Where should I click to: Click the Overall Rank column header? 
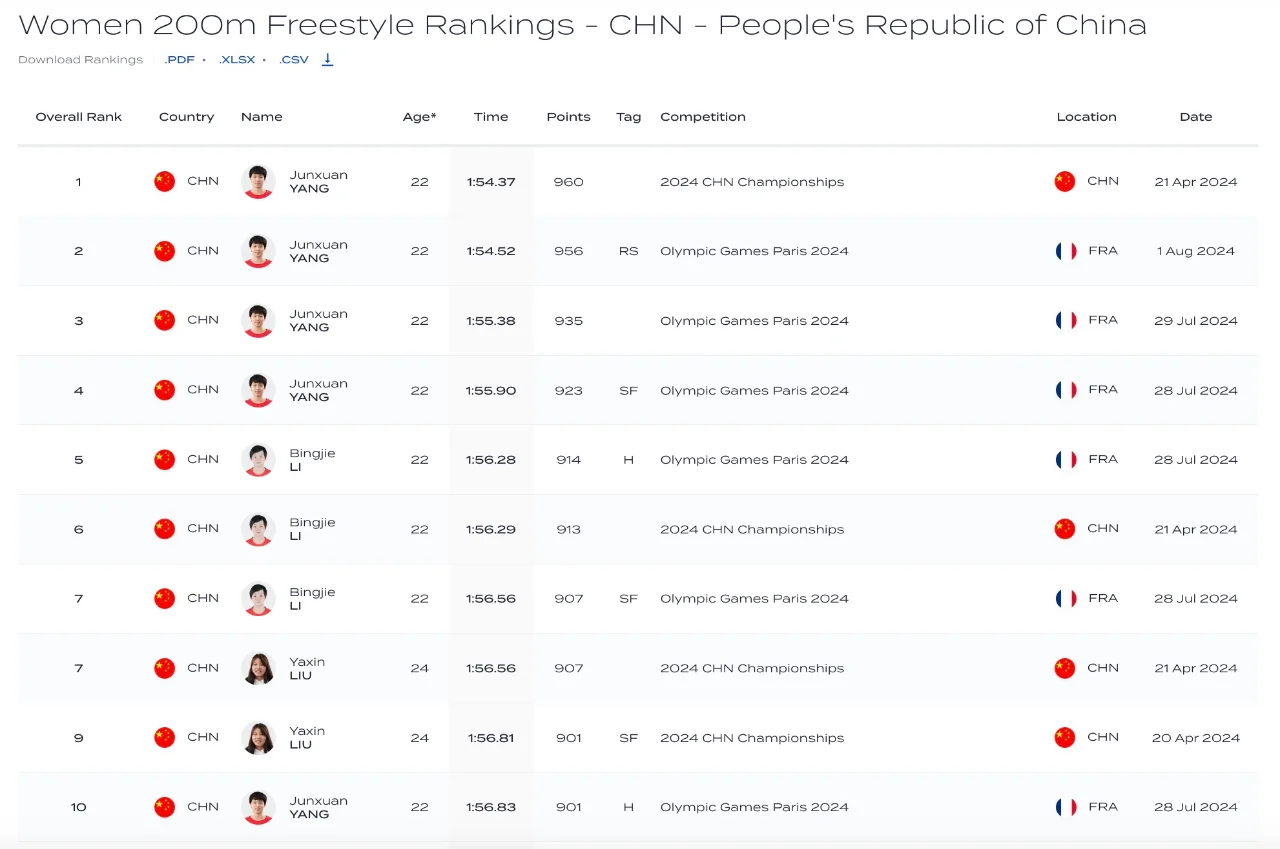(79, 117)
